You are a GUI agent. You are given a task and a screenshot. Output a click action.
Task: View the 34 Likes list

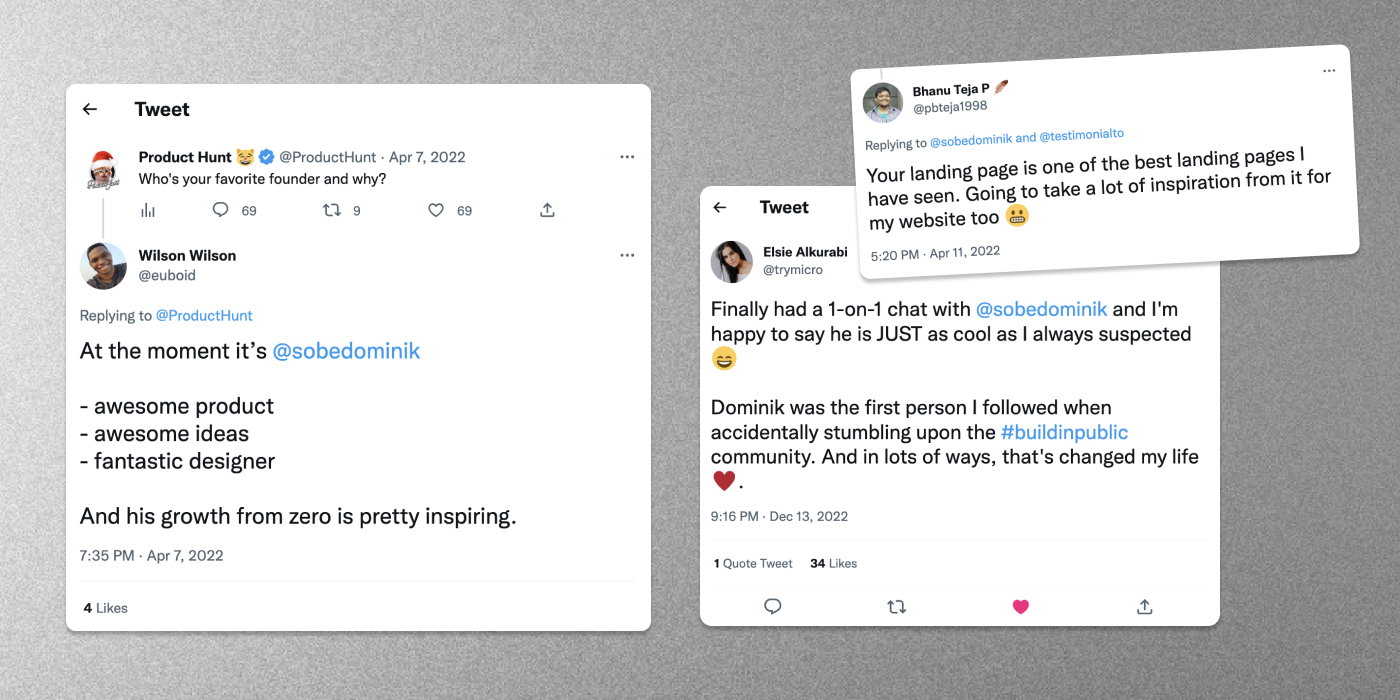pyautogui.click(x=833, y=563)
